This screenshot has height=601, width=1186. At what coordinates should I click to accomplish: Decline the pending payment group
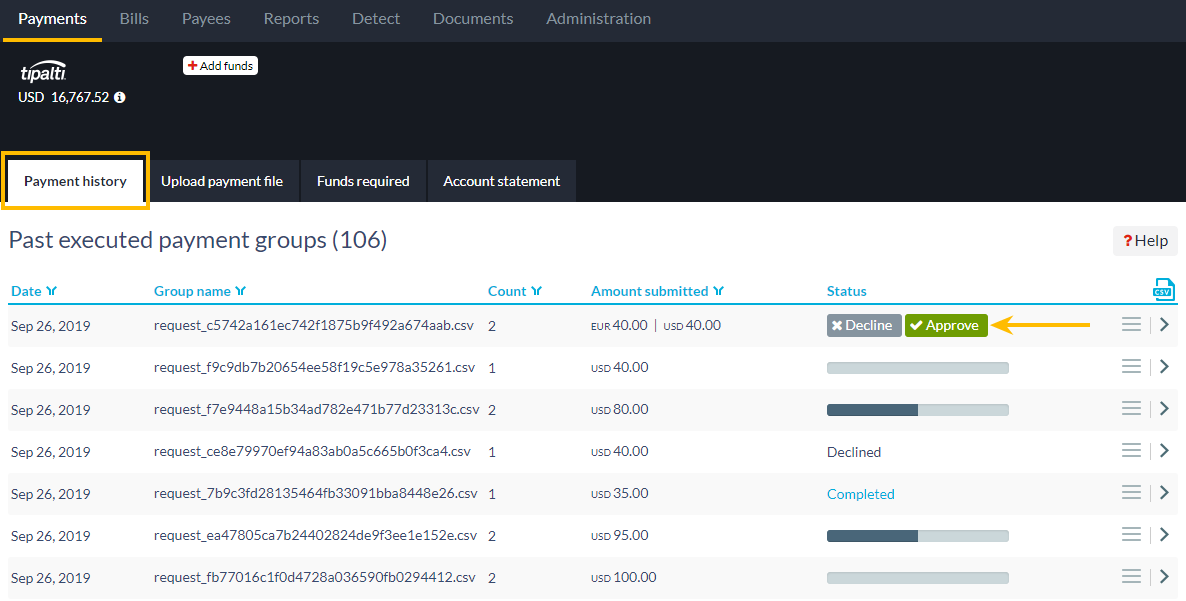point(864,326)
